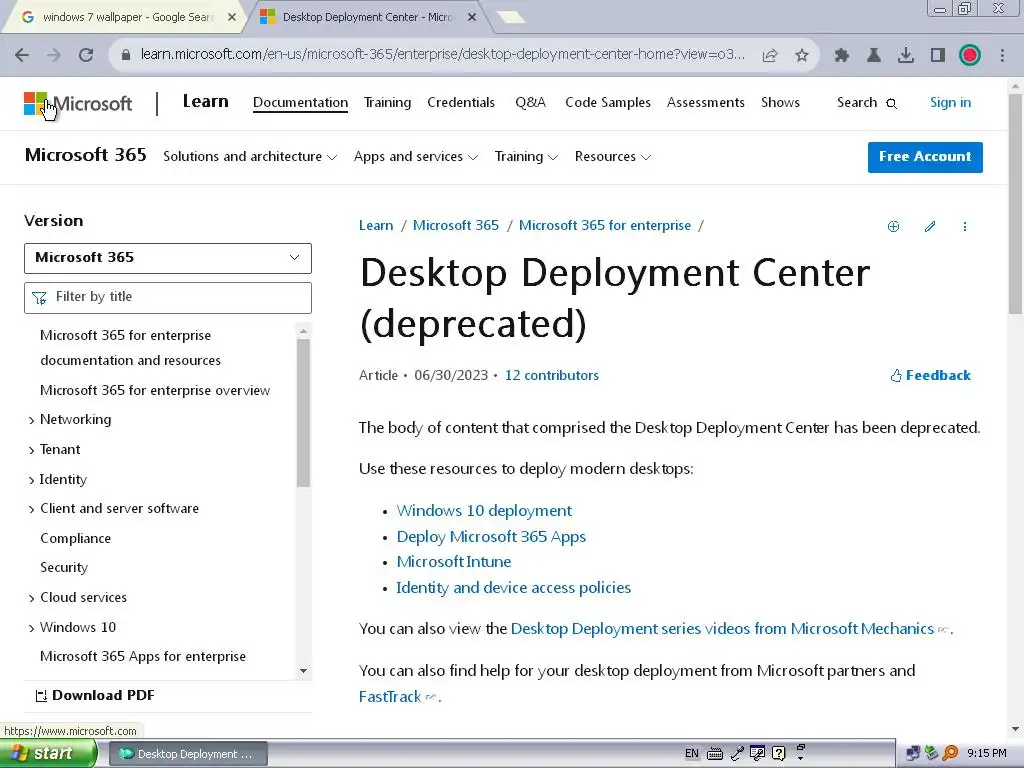
Task: Open the Compliance tree item
Action: pyautogui.click(x=76, y=539)
